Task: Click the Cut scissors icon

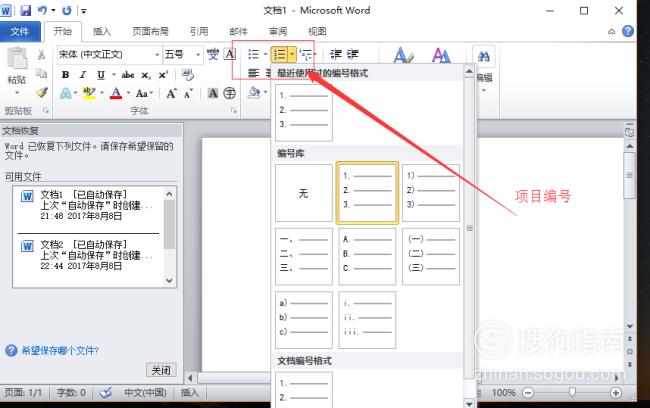Action: (x=41, y=55)
